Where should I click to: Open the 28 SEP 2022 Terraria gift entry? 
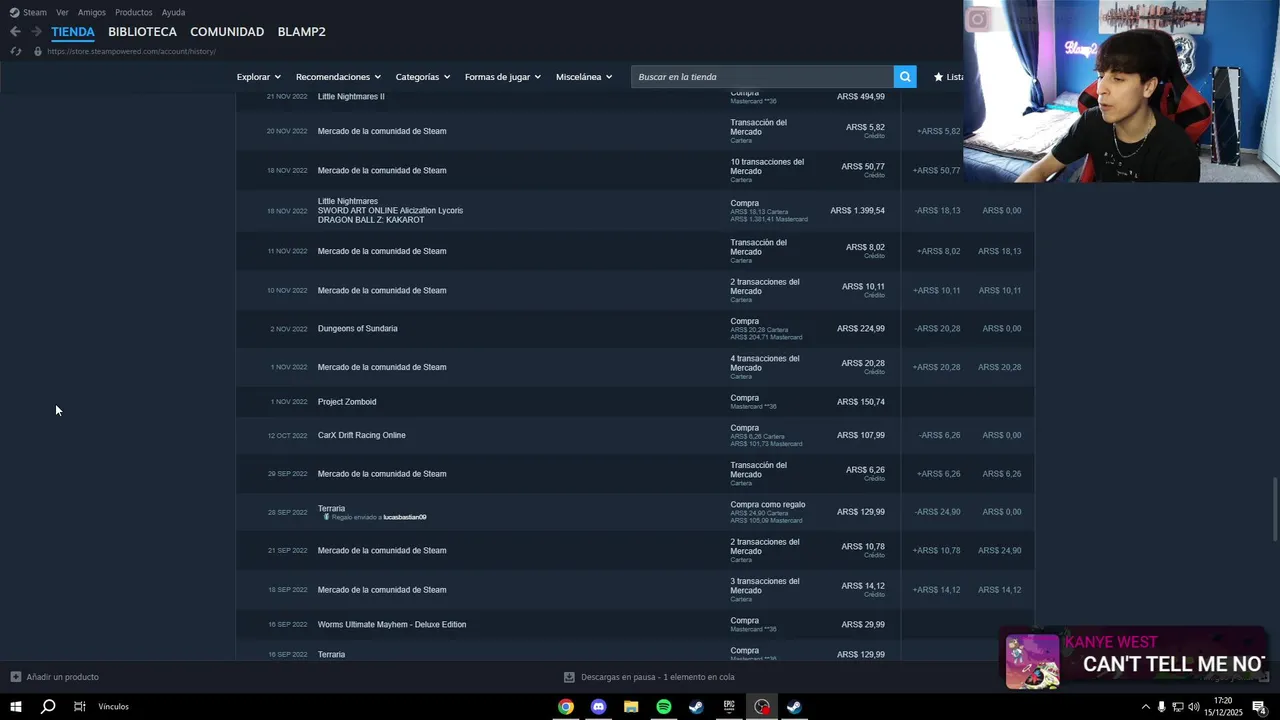click(635, 512)
